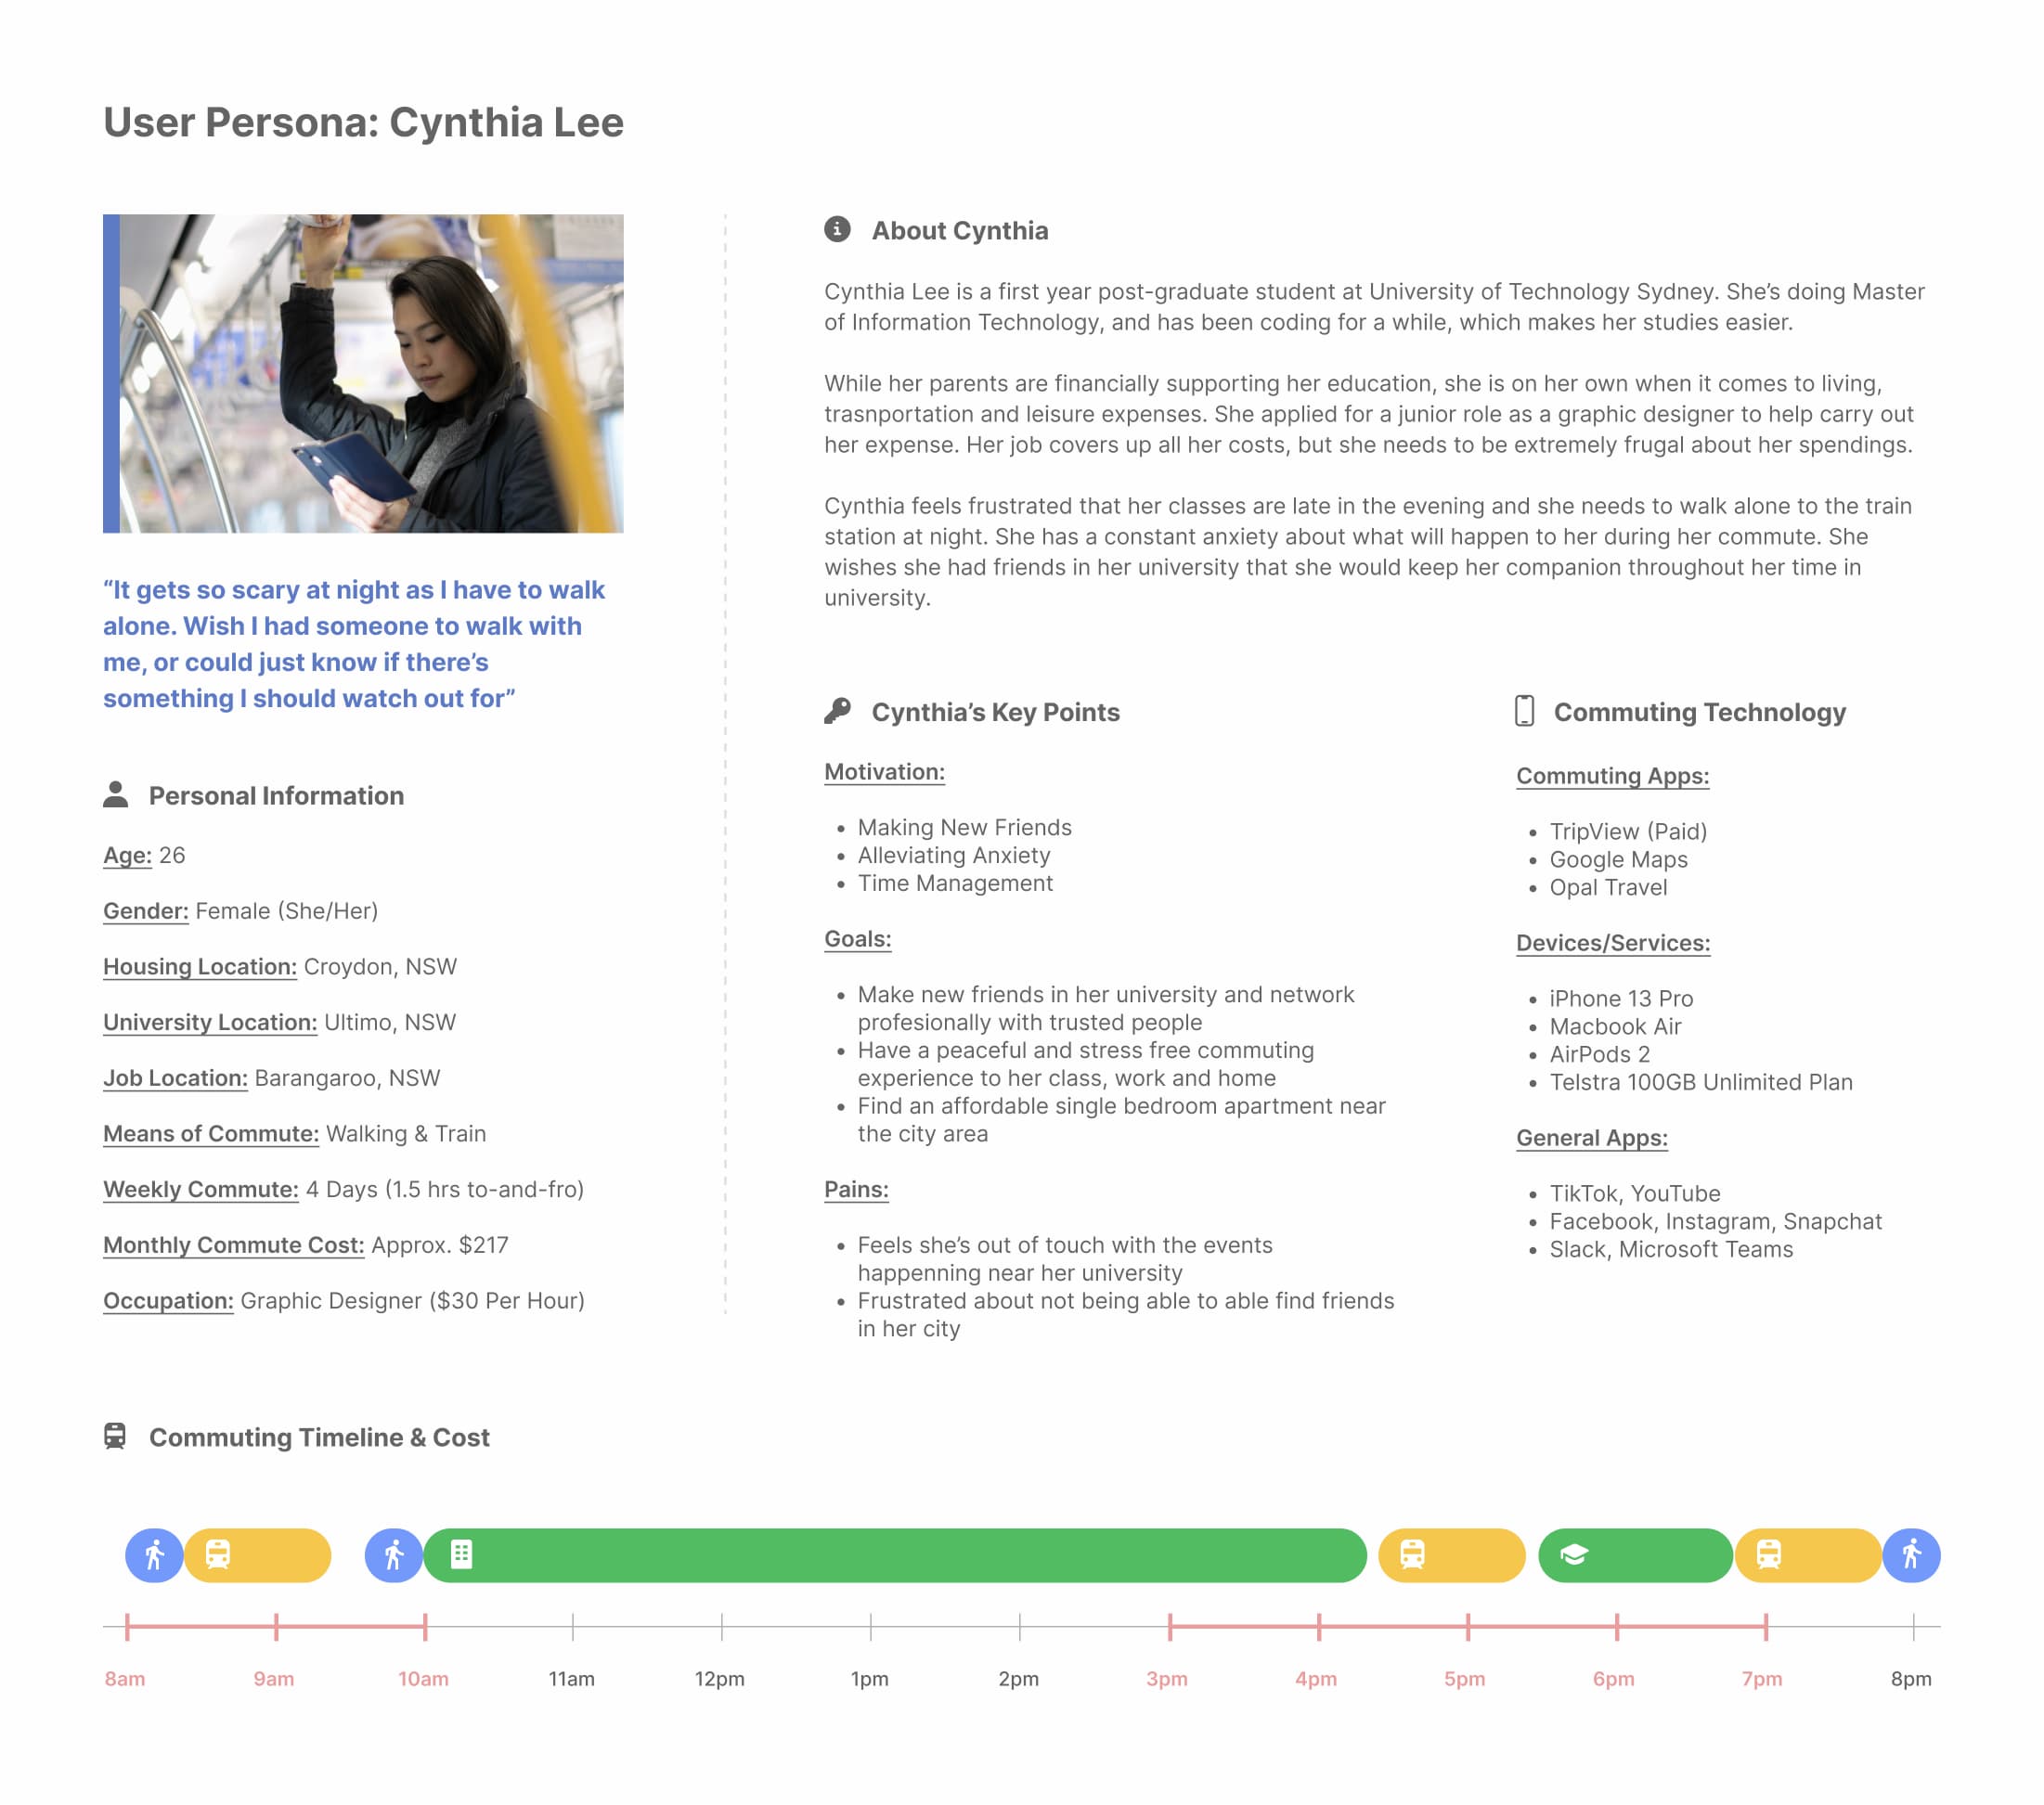The image size is (2044, 1805).
Task: Click the walking icon just before 10am
Action: (394, 1555)
